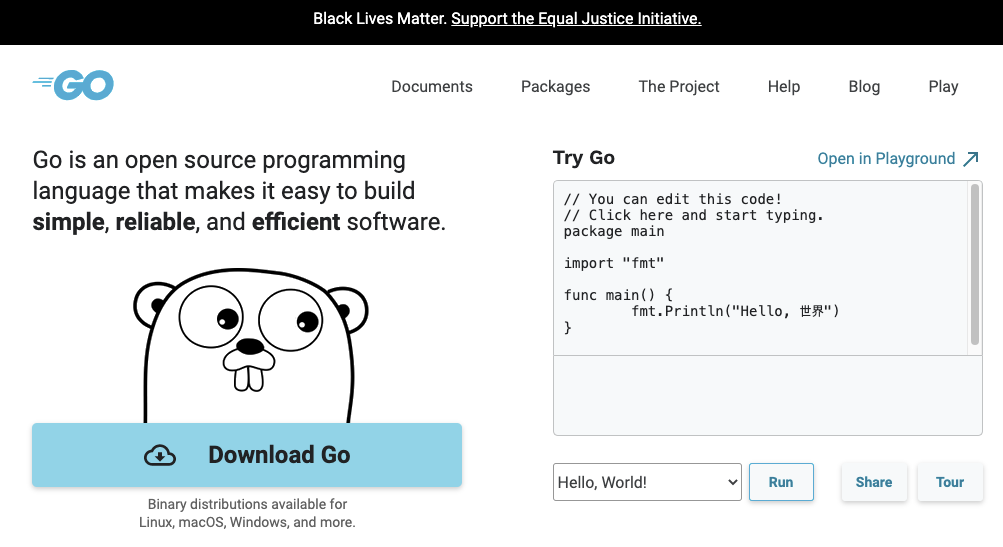Click the word 'efficient' in the tagline

pos(296,222)
